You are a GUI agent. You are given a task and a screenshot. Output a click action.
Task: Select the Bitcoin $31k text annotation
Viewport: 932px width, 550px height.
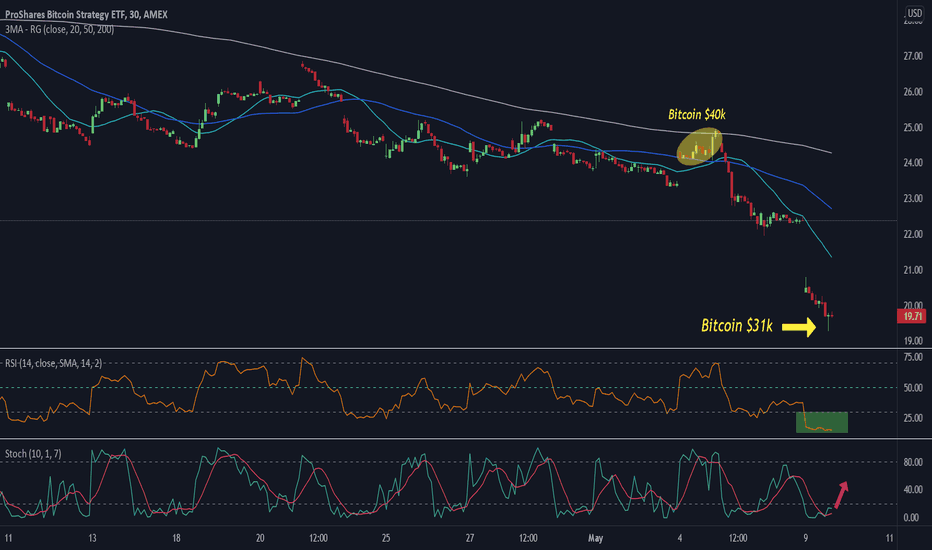[x=736, y=325]
